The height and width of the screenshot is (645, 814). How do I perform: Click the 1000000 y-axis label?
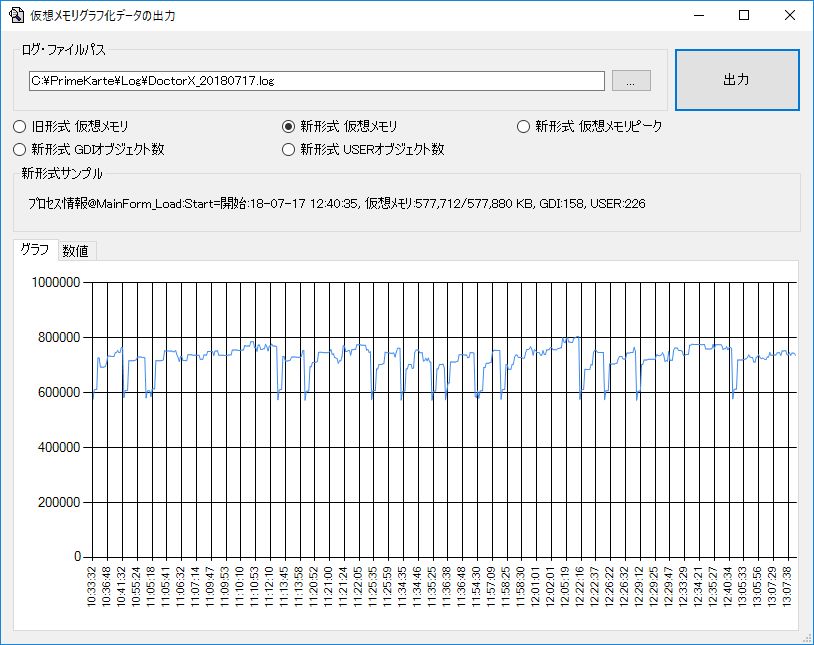56,283
